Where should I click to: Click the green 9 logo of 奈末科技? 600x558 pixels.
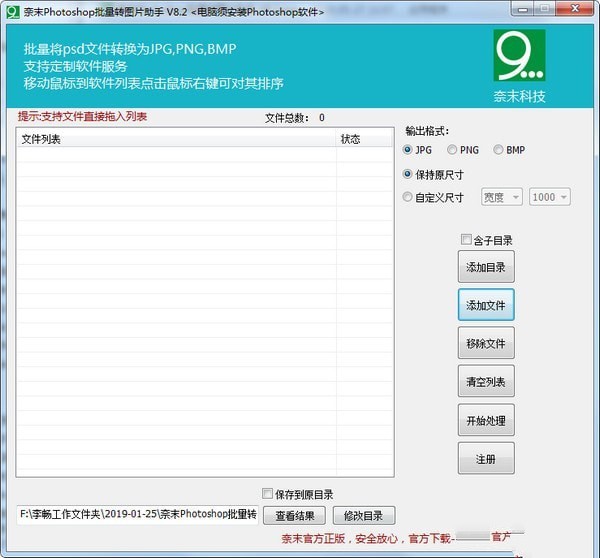519,55
